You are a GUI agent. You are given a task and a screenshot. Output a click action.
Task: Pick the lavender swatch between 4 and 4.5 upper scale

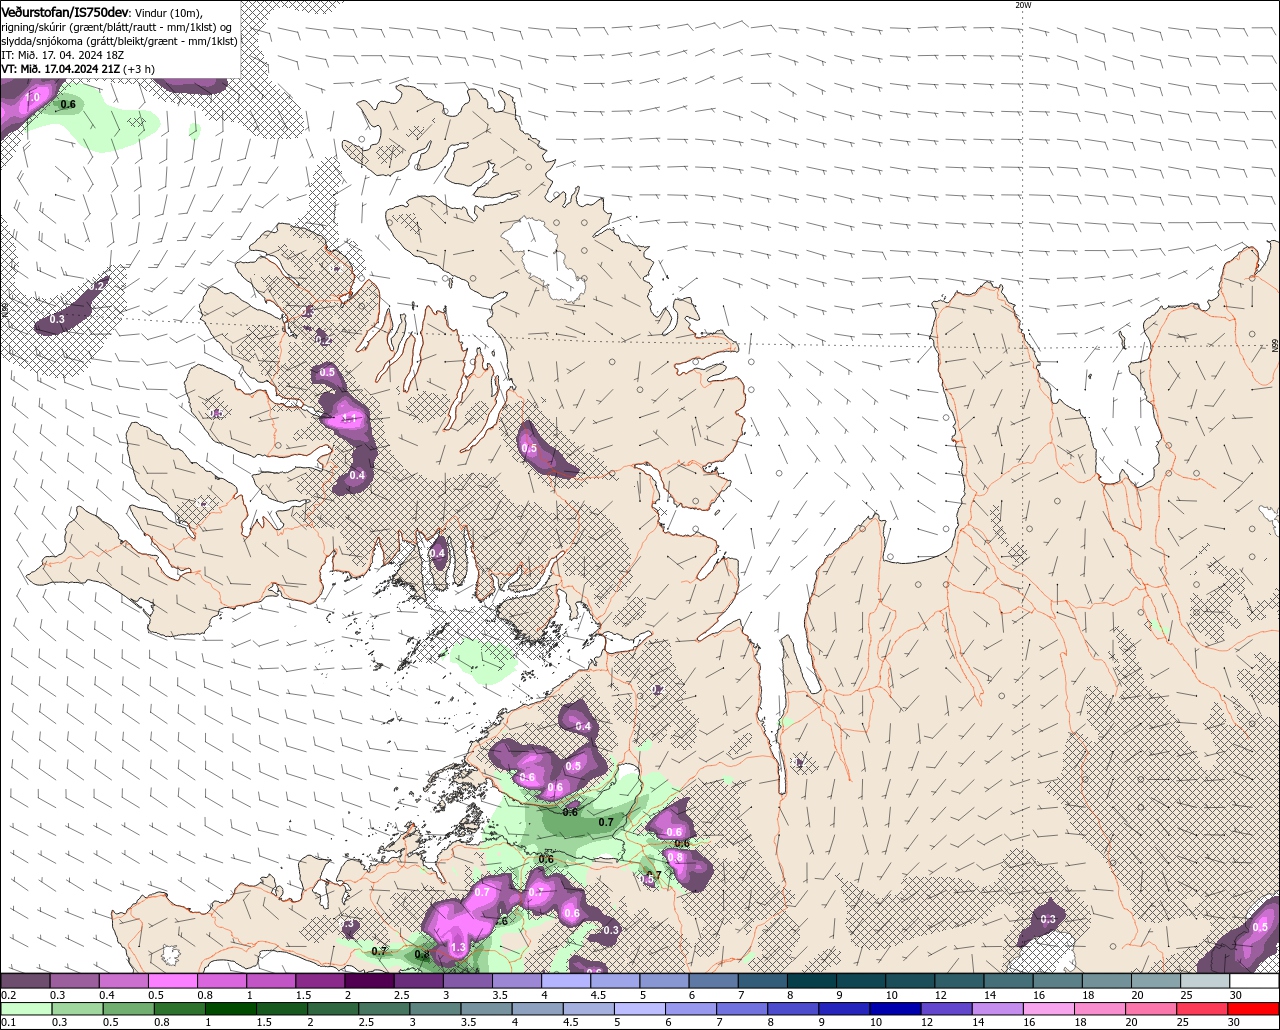pyautogui.click(x=566, y=981)
